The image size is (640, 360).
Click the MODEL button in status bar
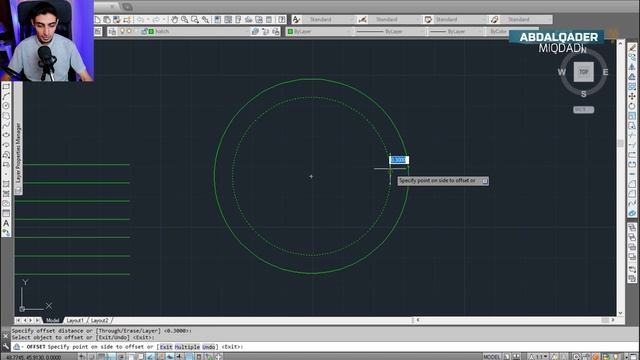pyautogui.click(x=491, y=357)
